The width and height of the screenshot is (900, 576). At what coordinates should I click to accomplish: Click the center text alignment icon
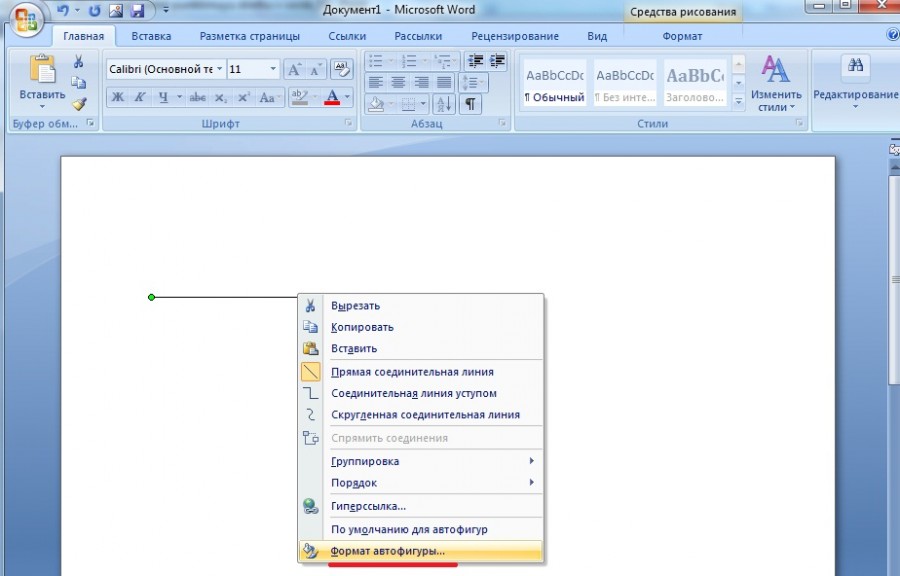click(x=398, y=82)
